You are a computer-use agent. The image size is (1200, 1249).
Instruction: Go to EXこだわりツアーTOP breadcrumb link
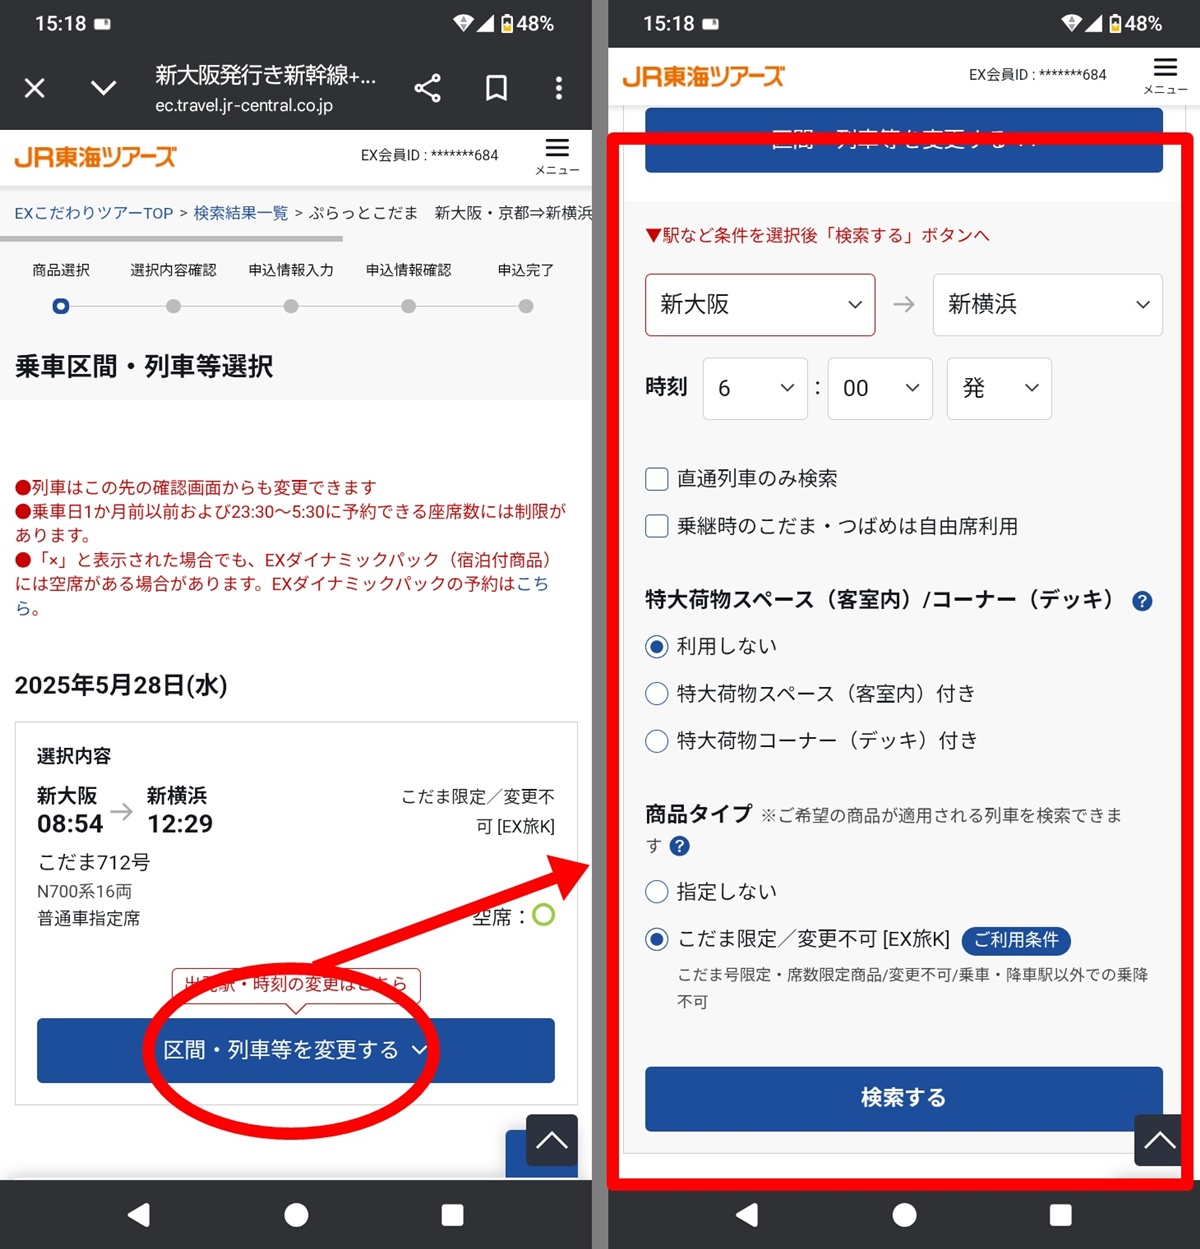tap(94, 213)
